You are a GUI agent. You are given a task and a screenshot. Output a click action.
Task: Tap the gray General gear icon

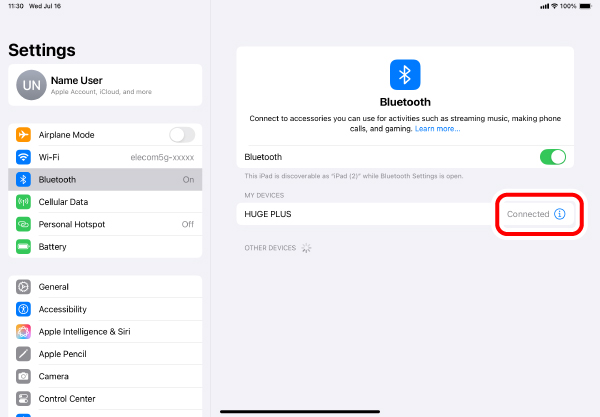point(23,287)
